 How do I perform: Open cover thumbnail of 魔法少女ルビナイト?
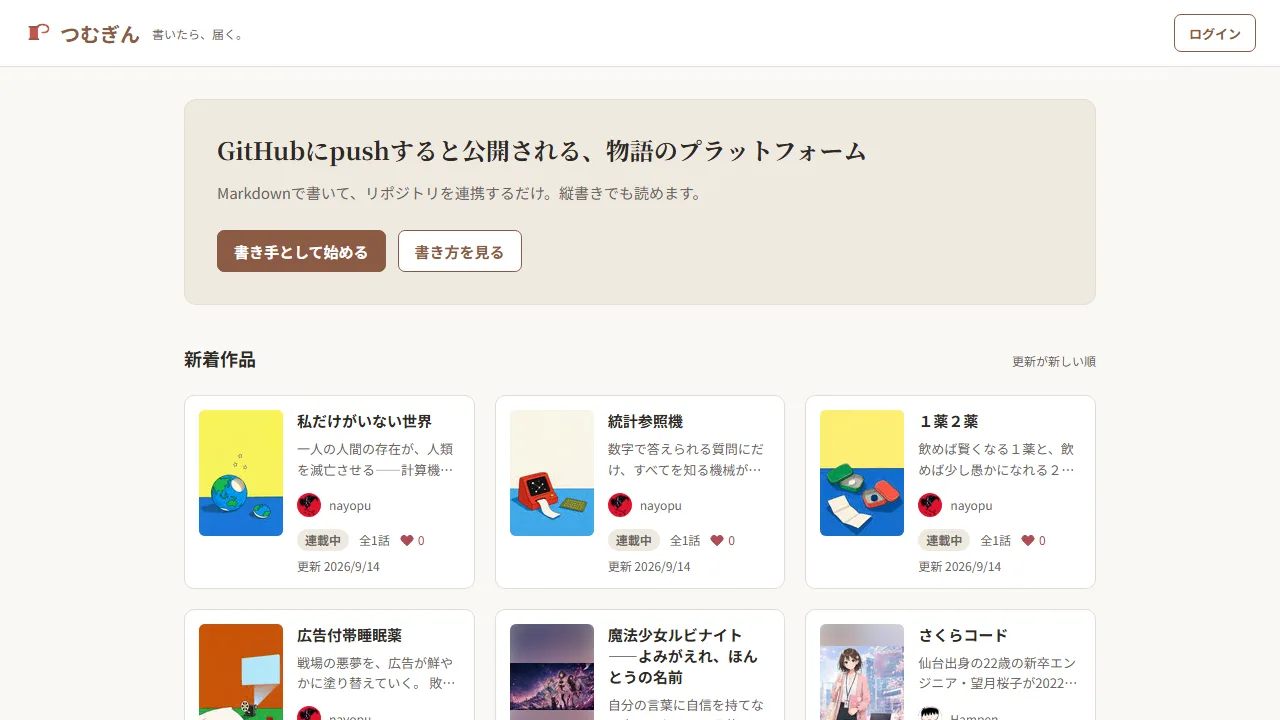[552, 672]
